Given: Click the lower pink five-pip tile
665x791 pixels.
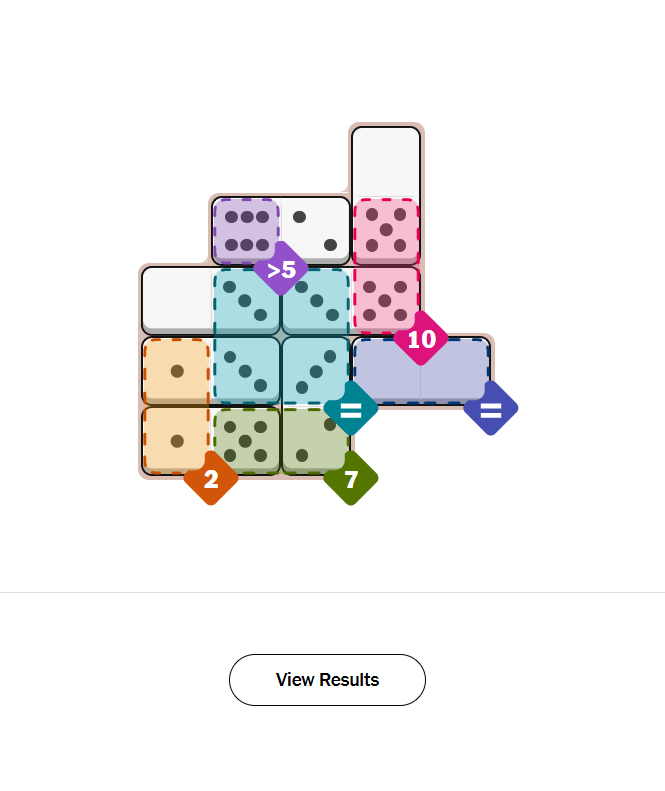Looking at the screenshot, I should click(x=386, y=300).
